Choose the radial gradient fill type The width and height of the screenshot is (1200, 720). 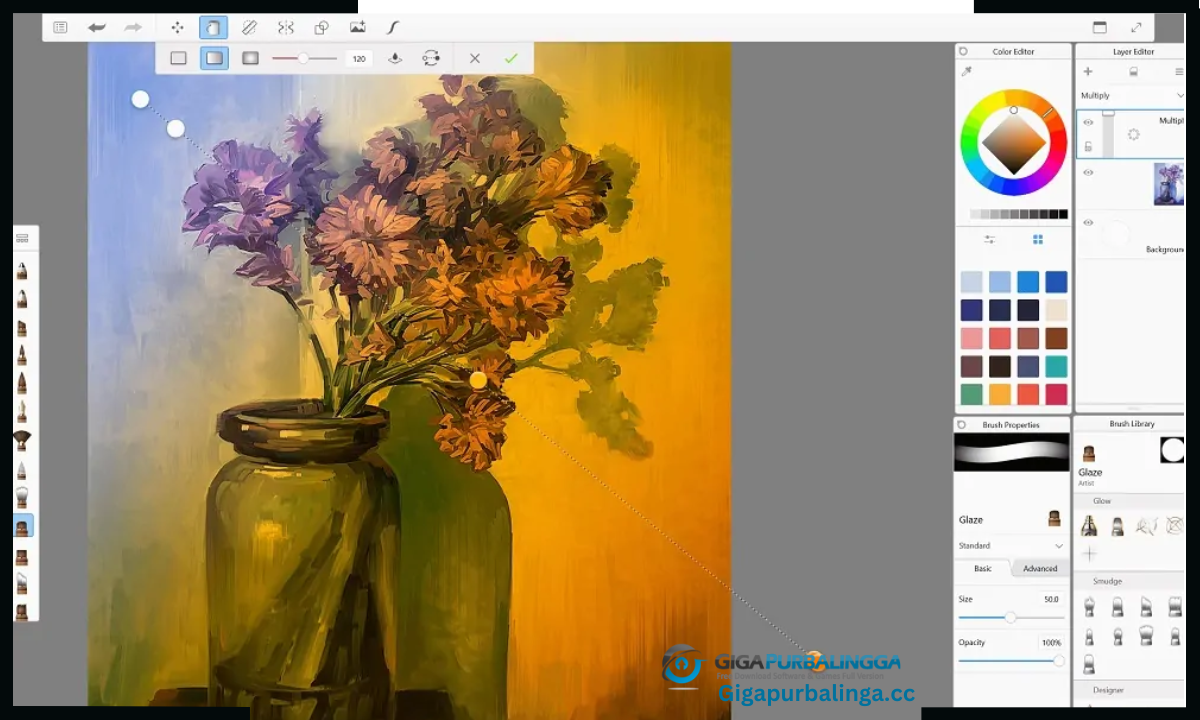[x=250, y=58]
